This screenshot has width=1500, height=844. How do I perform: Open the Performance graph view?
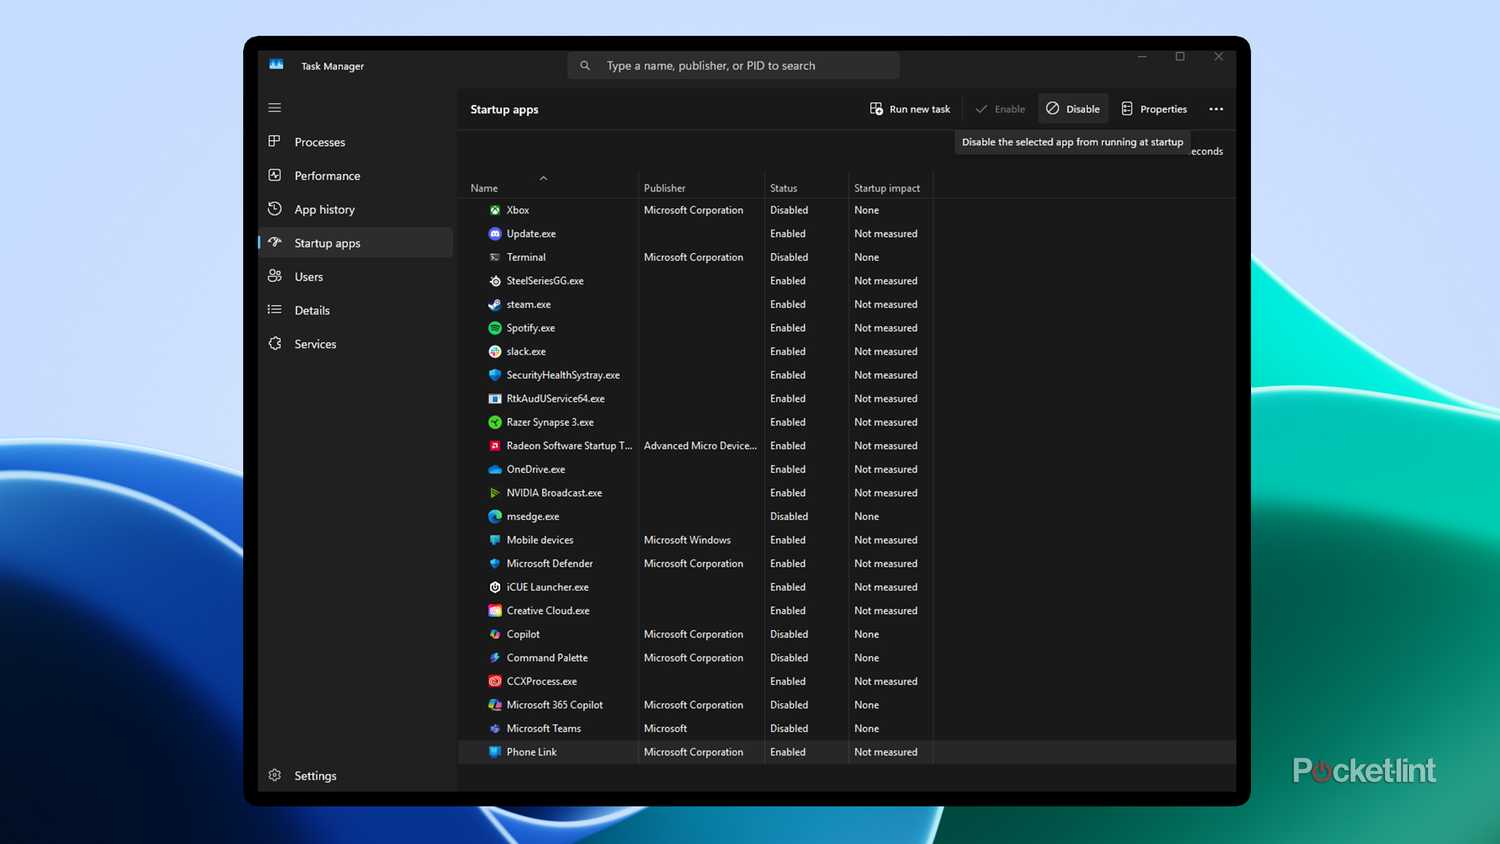point(274,175)
